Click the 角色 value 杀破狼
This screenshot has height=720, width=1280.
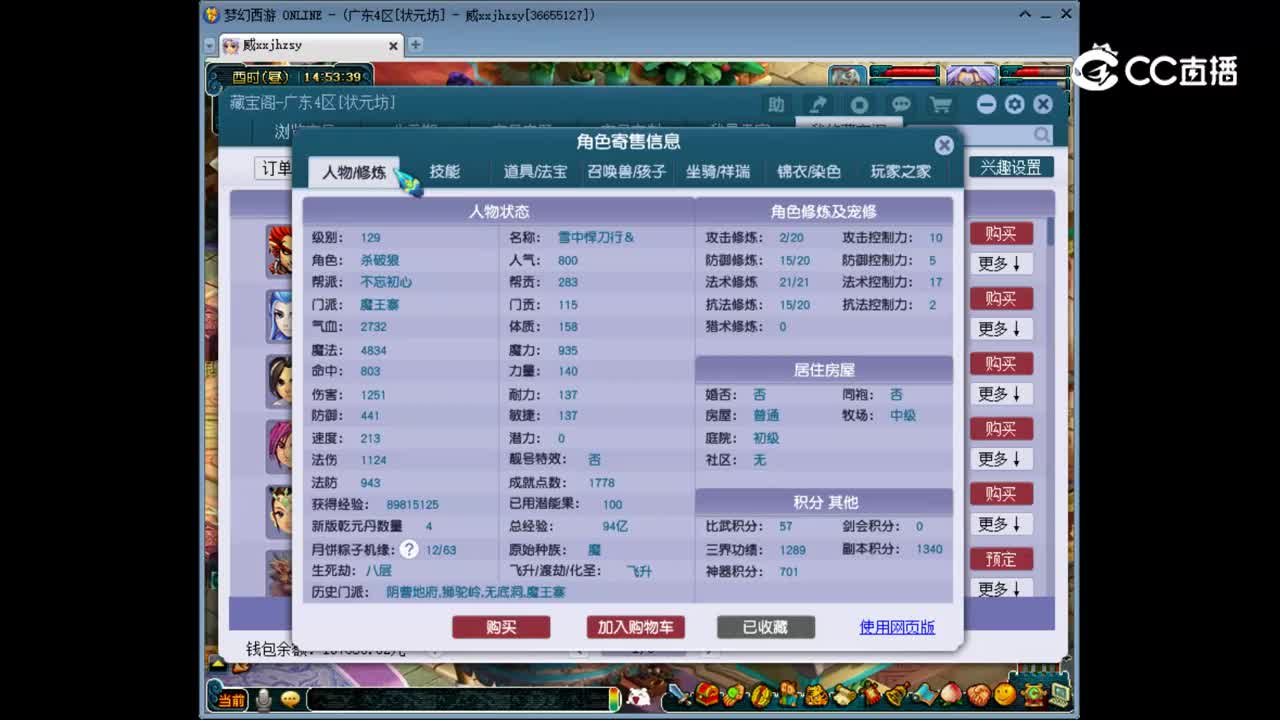(380, 260)
